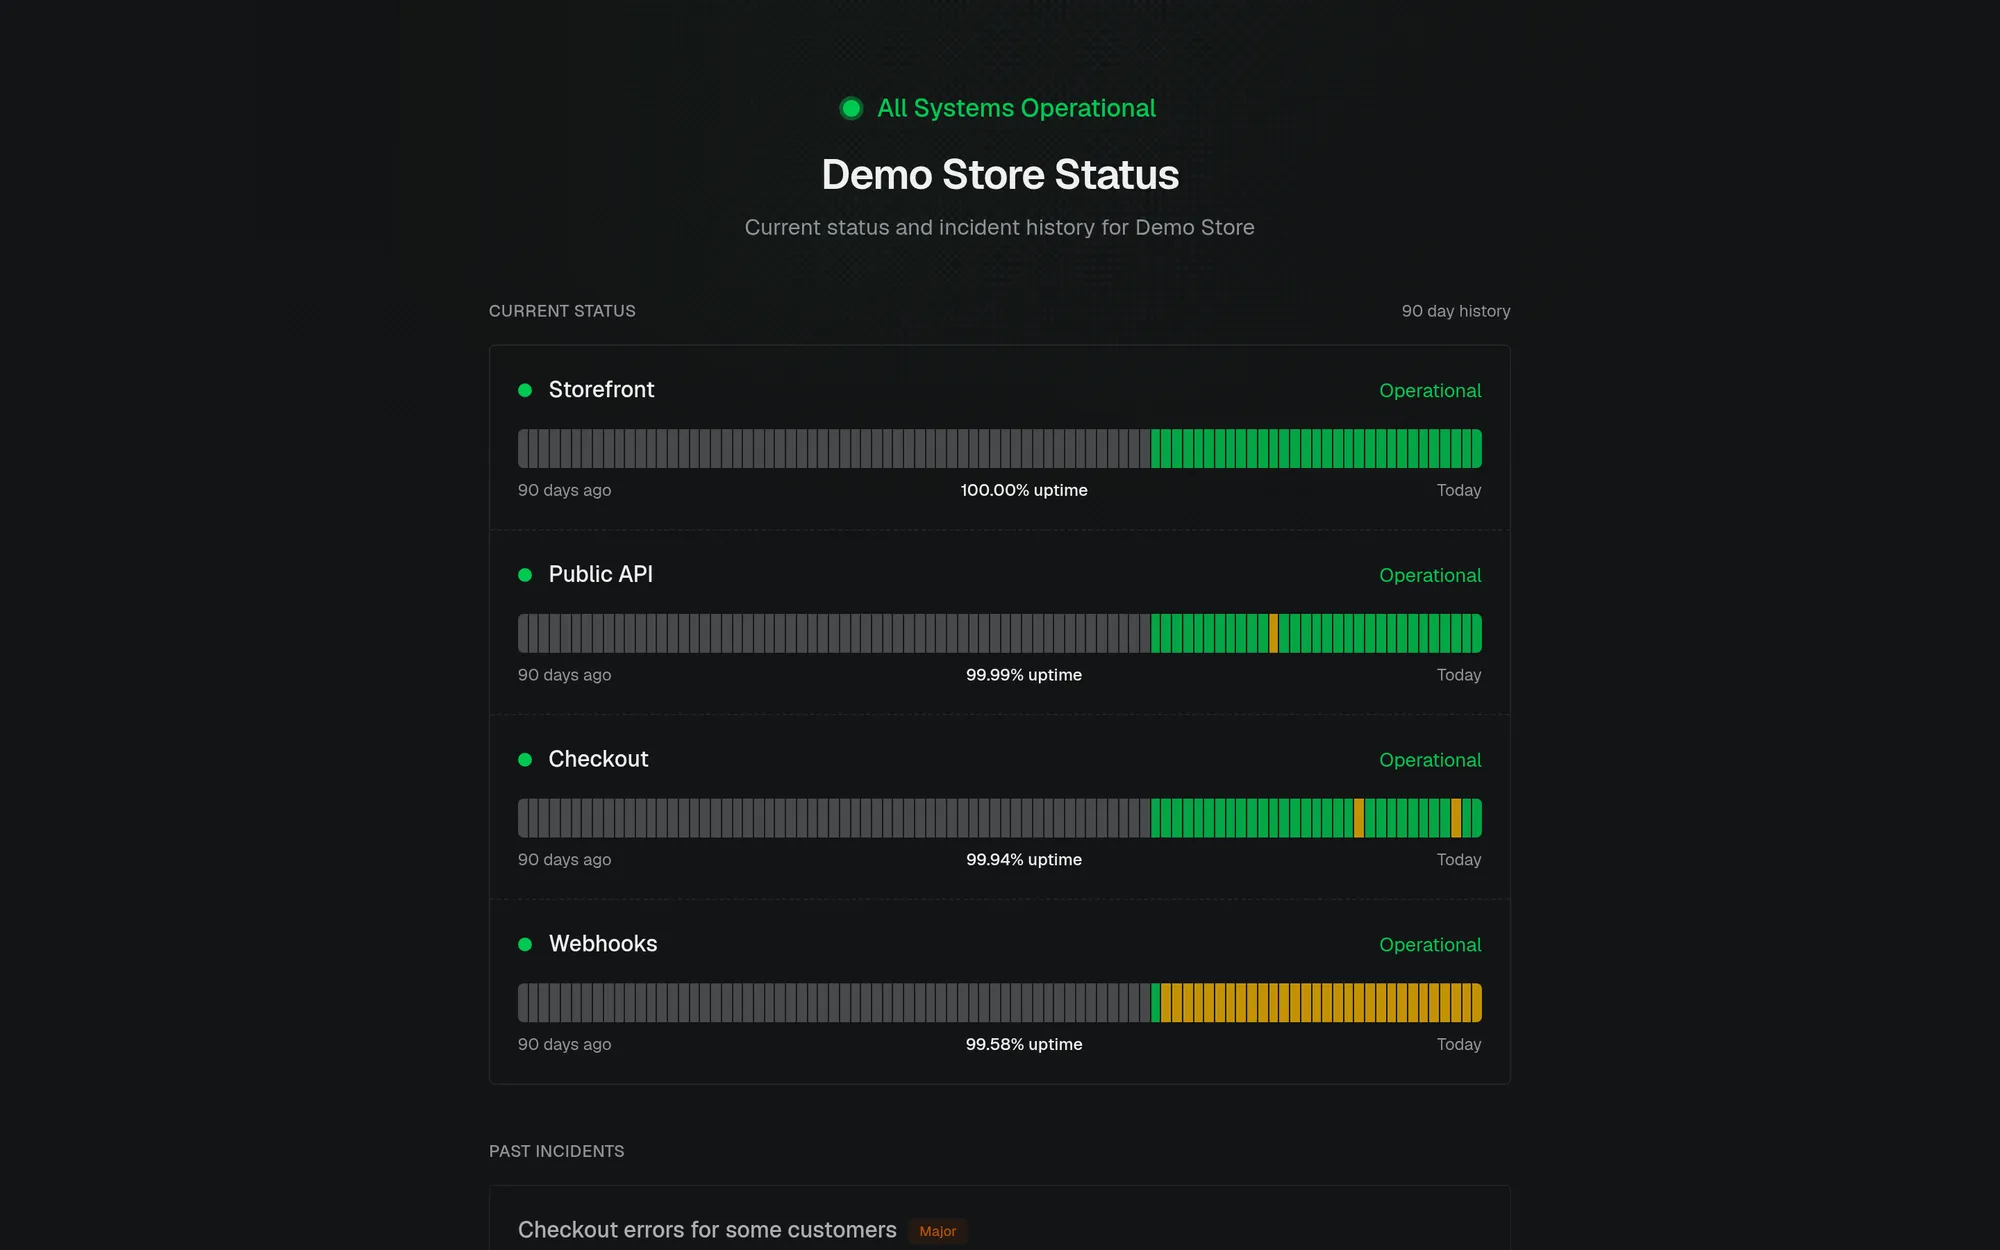Click the last yellow day in Webhooks bar
This screenshot has width=2000, height=1250.
1477,1003
